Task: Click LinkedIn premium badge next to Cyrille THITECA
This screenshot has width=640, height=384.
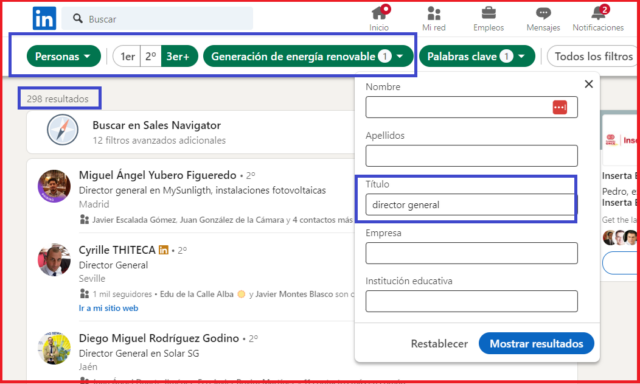Action: click(x=163, y=250)
